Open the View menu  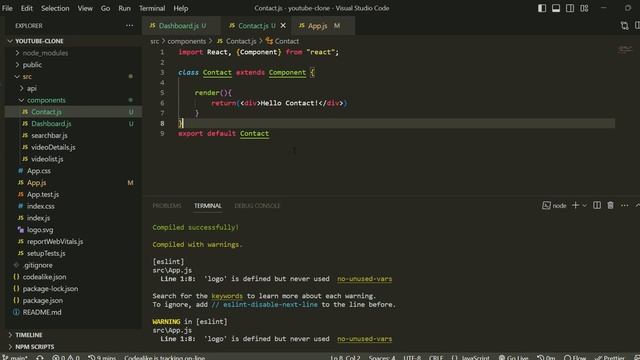tap(85, 8)
